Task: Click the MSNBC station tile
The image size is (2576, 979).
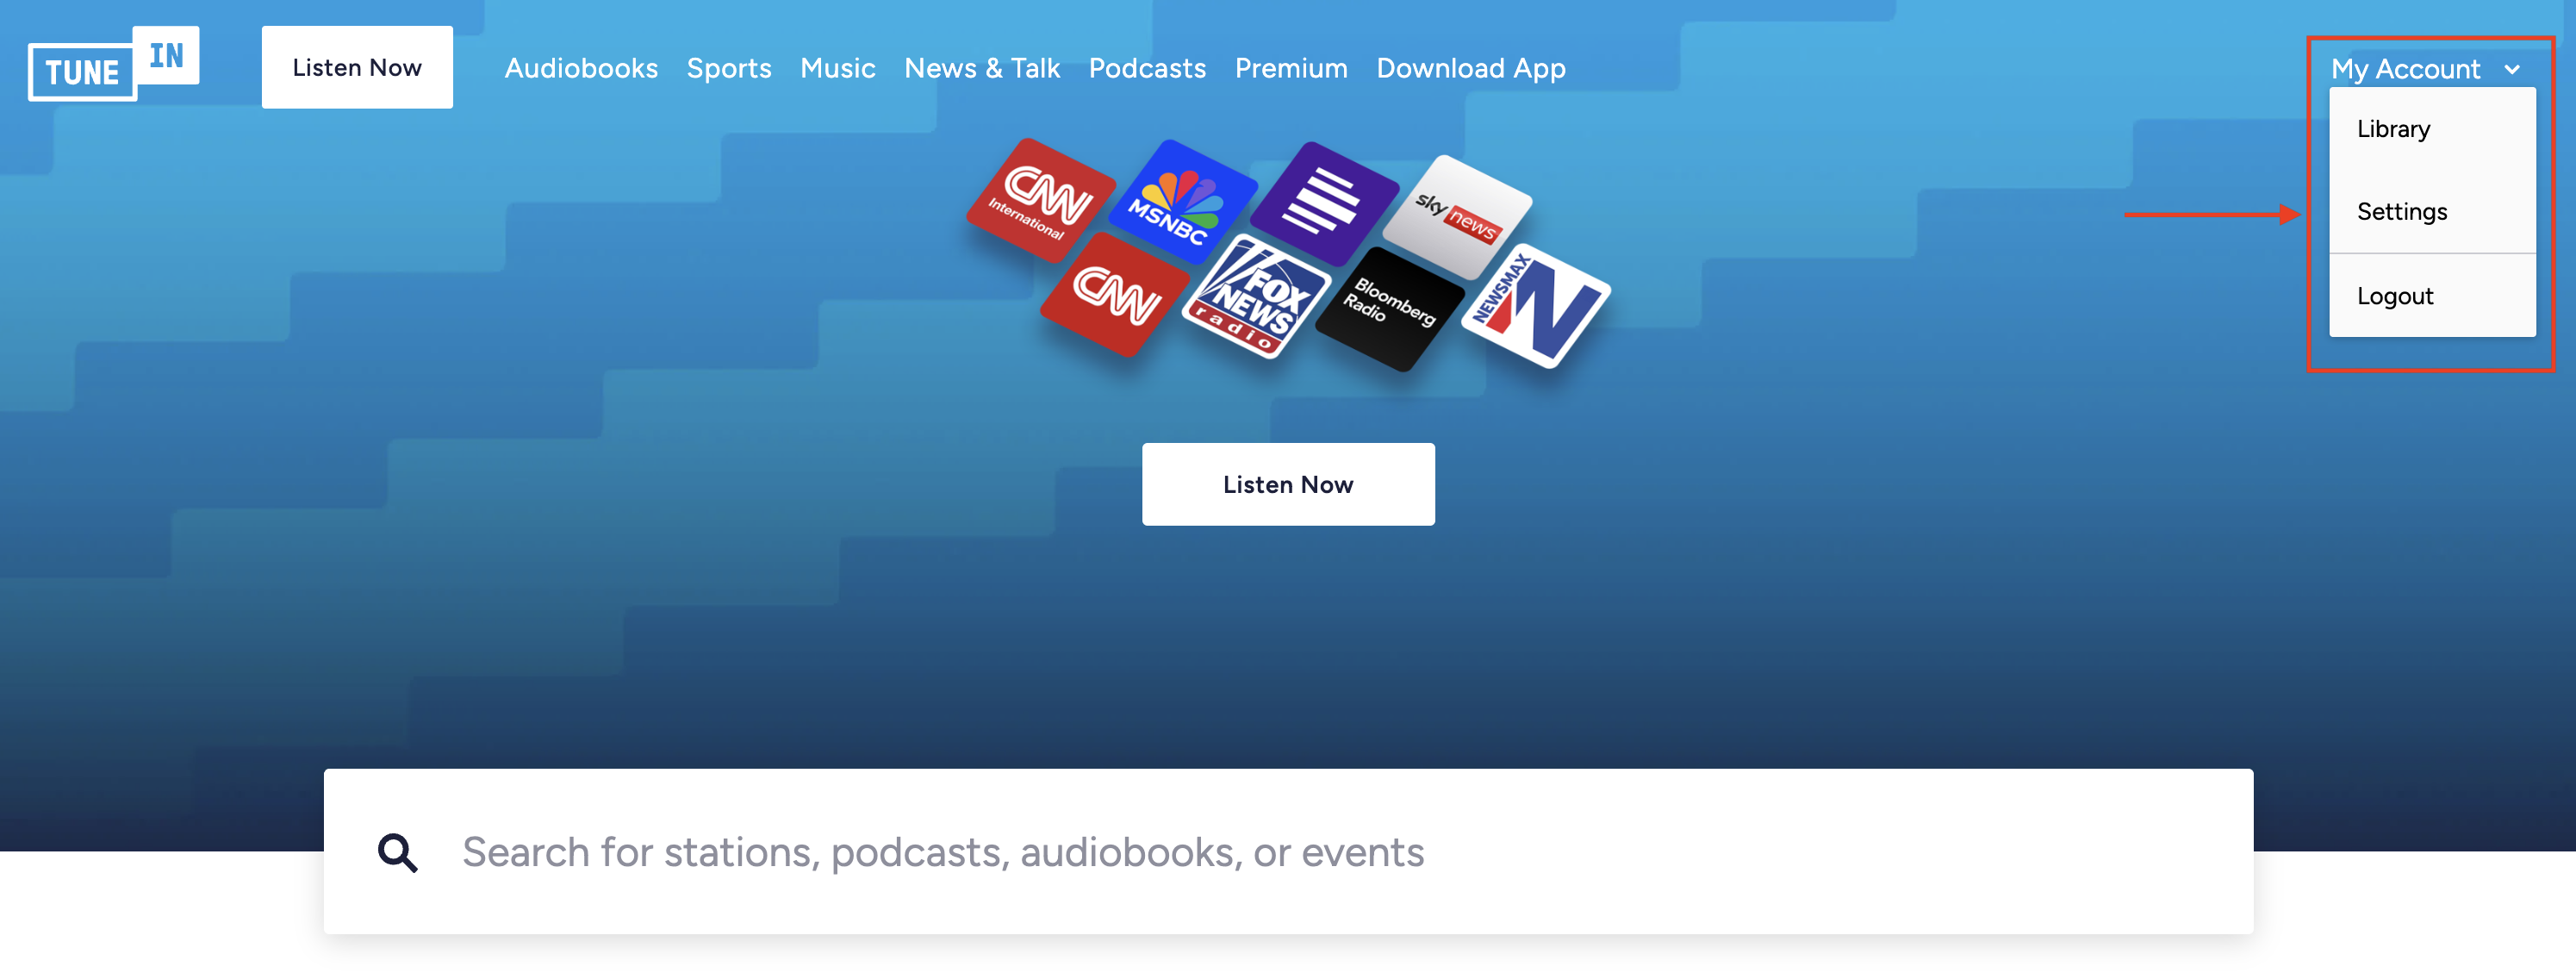Action: click(1181, 203)
